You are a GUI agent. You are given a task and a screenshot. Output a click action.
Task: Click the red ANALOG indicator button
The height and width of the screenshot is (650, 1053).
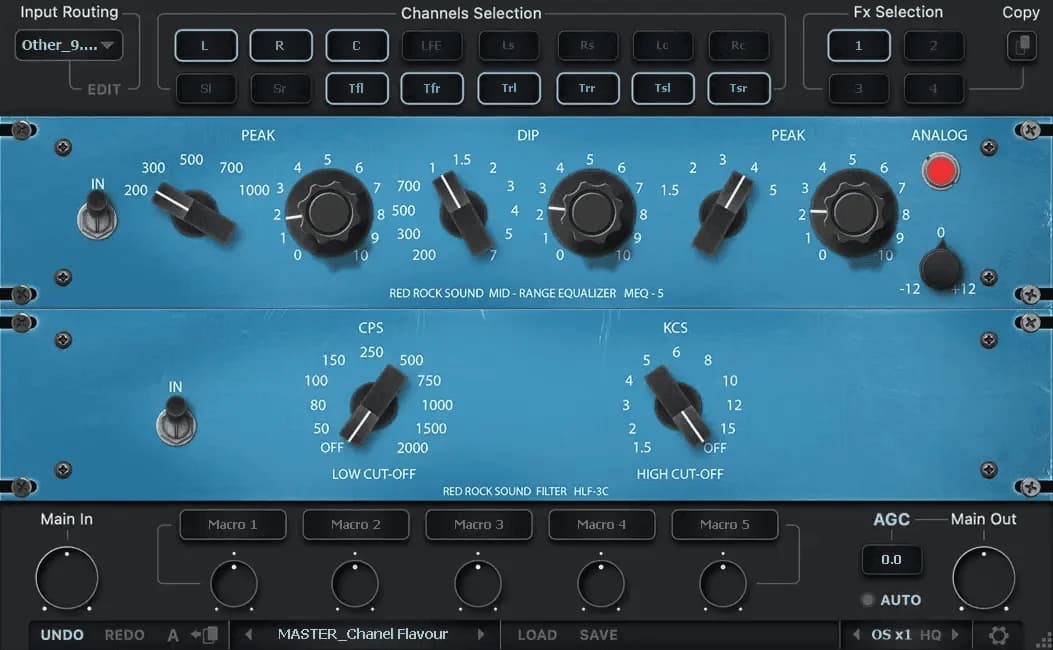pyautogui.click(x=939, y=172)
